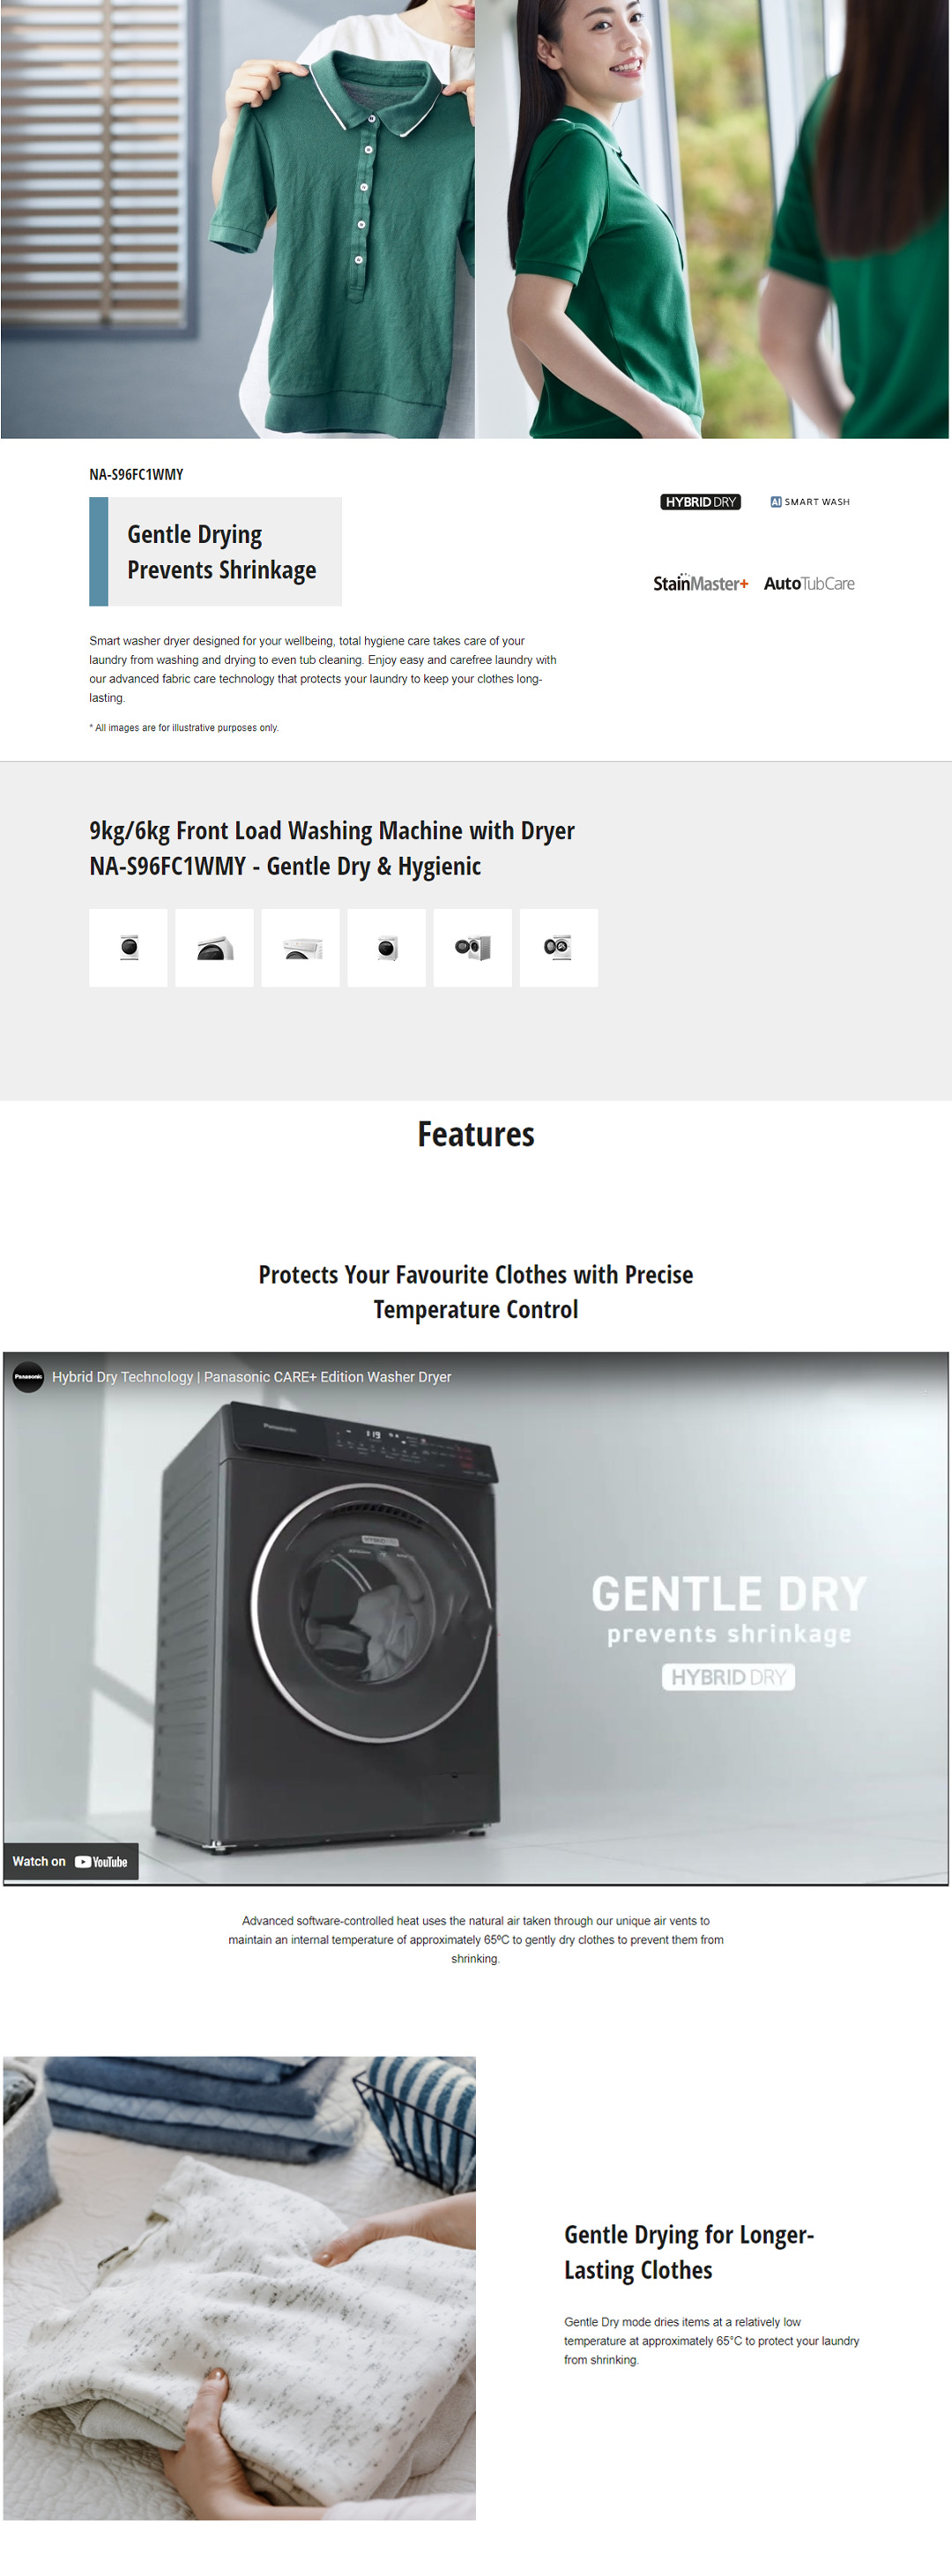Open the Panasonic channel avatar on video

tap(28, 1377)
